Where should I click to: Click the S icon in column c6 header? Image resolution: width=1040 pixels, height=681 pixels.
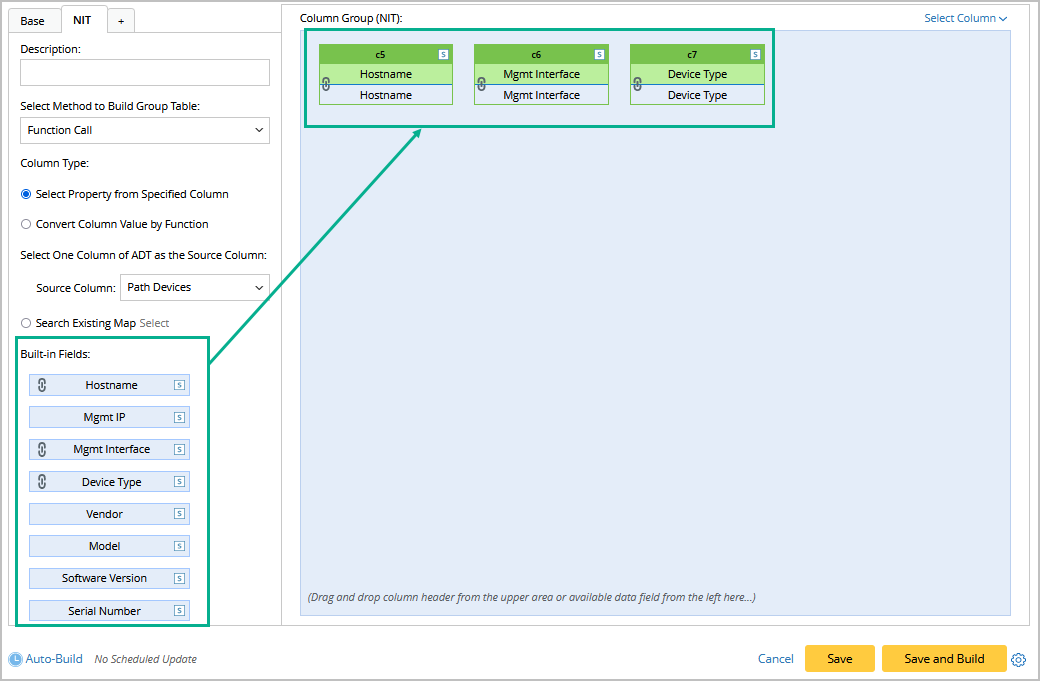pos(600,54)
